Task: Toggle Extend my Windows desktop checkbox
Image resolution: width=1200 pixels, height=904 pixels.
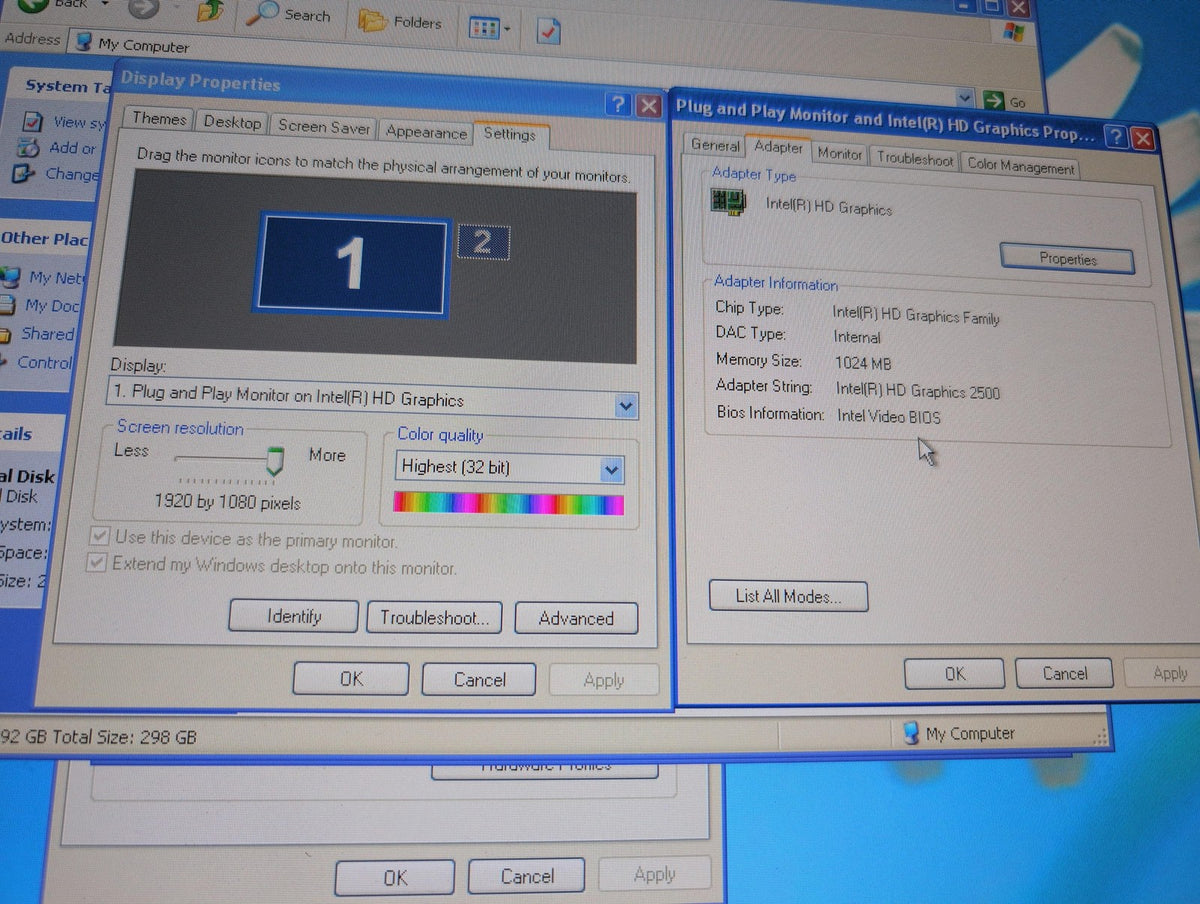Action: tap(96, 564)
